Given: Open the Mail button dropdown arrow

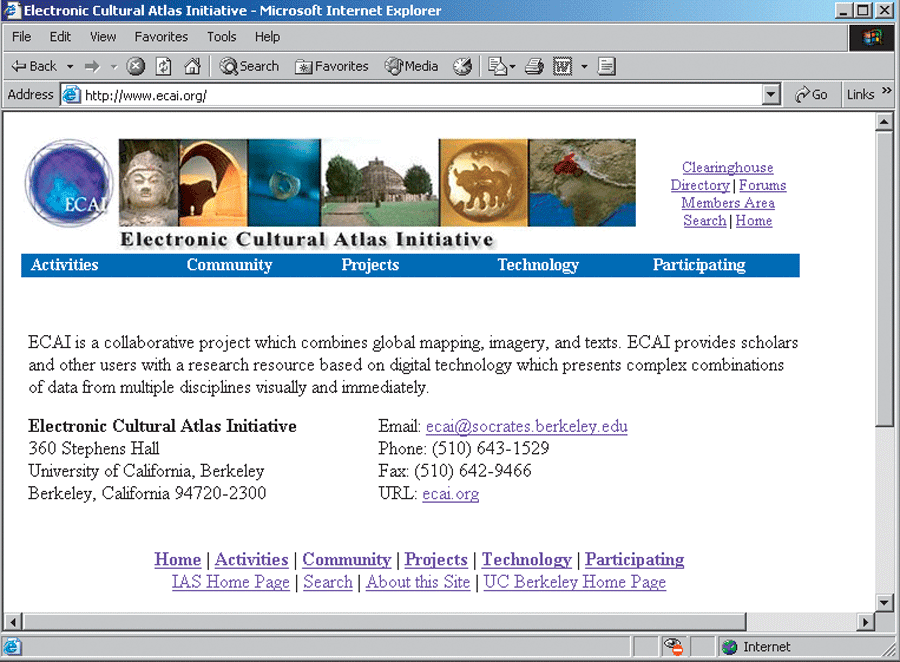Looking at the screenshot, I should point(513,67).
